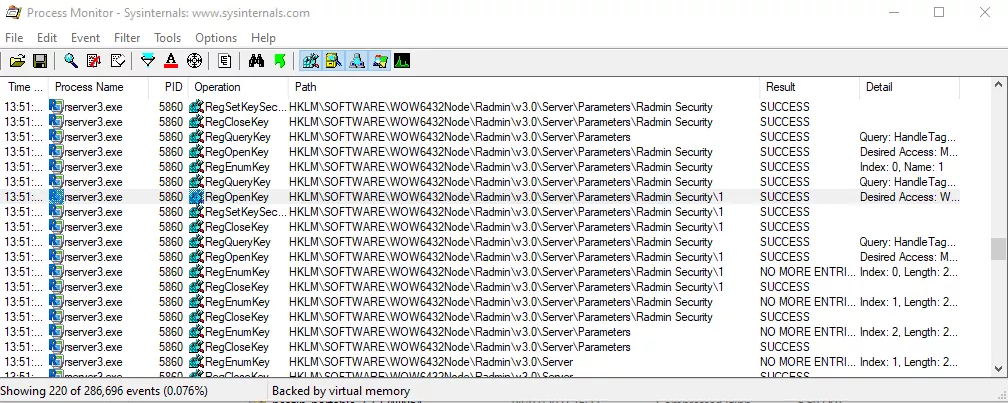Open the Highlight red A icon
Screen dimensions: 1008x403
point(170,61)
